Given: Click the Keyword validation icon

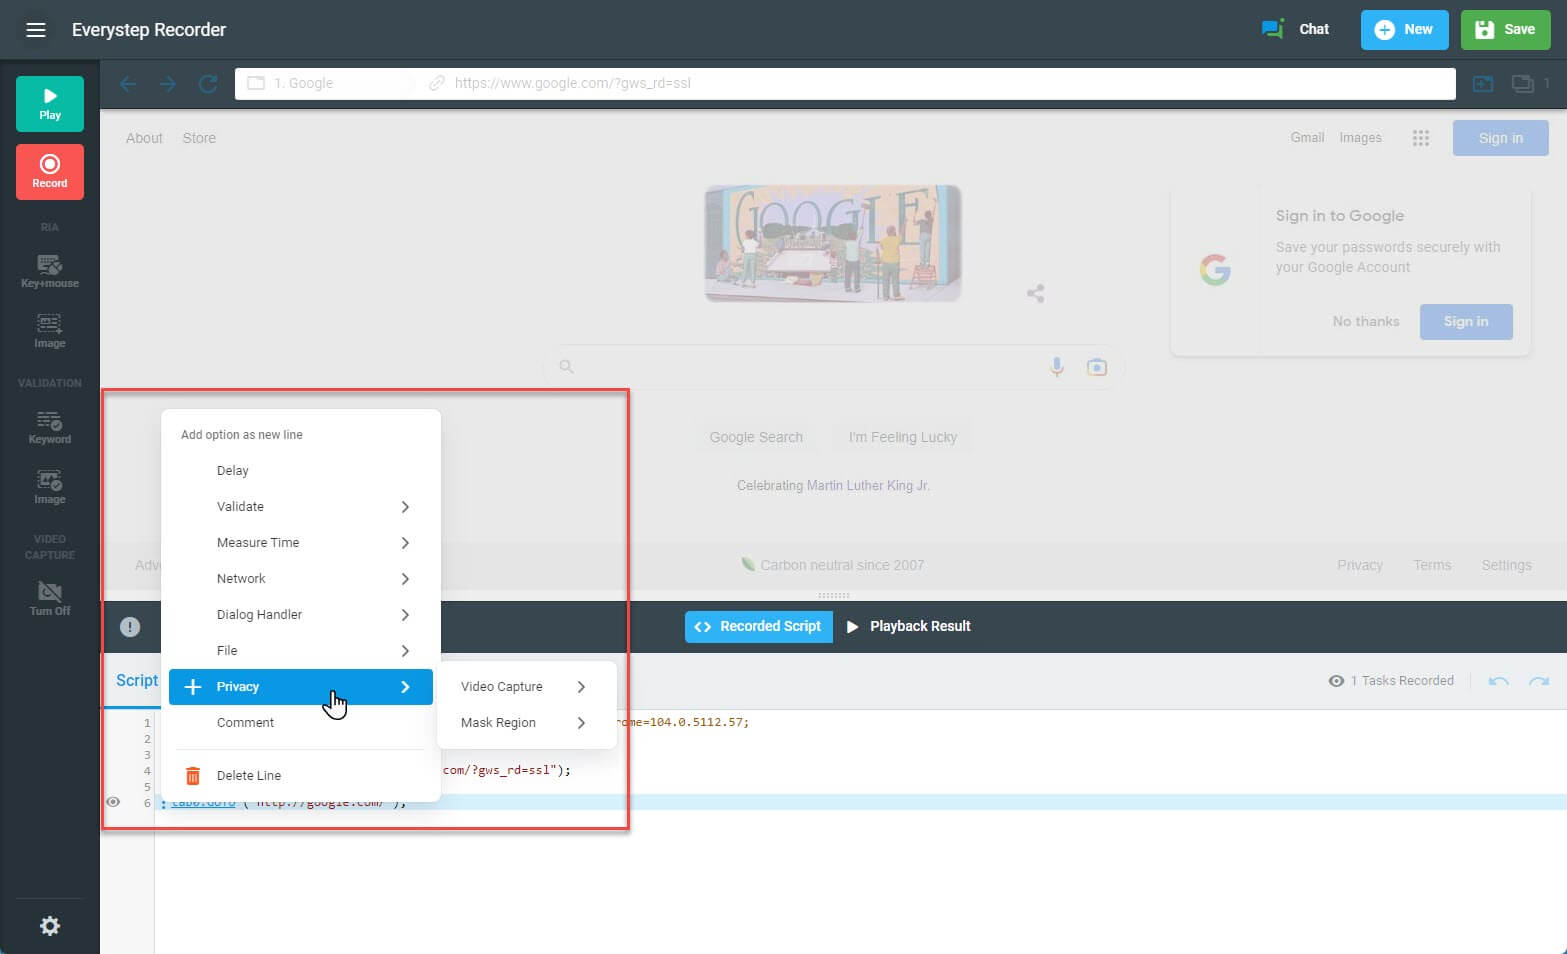Looking at the screenshot, I should (49, 426).
